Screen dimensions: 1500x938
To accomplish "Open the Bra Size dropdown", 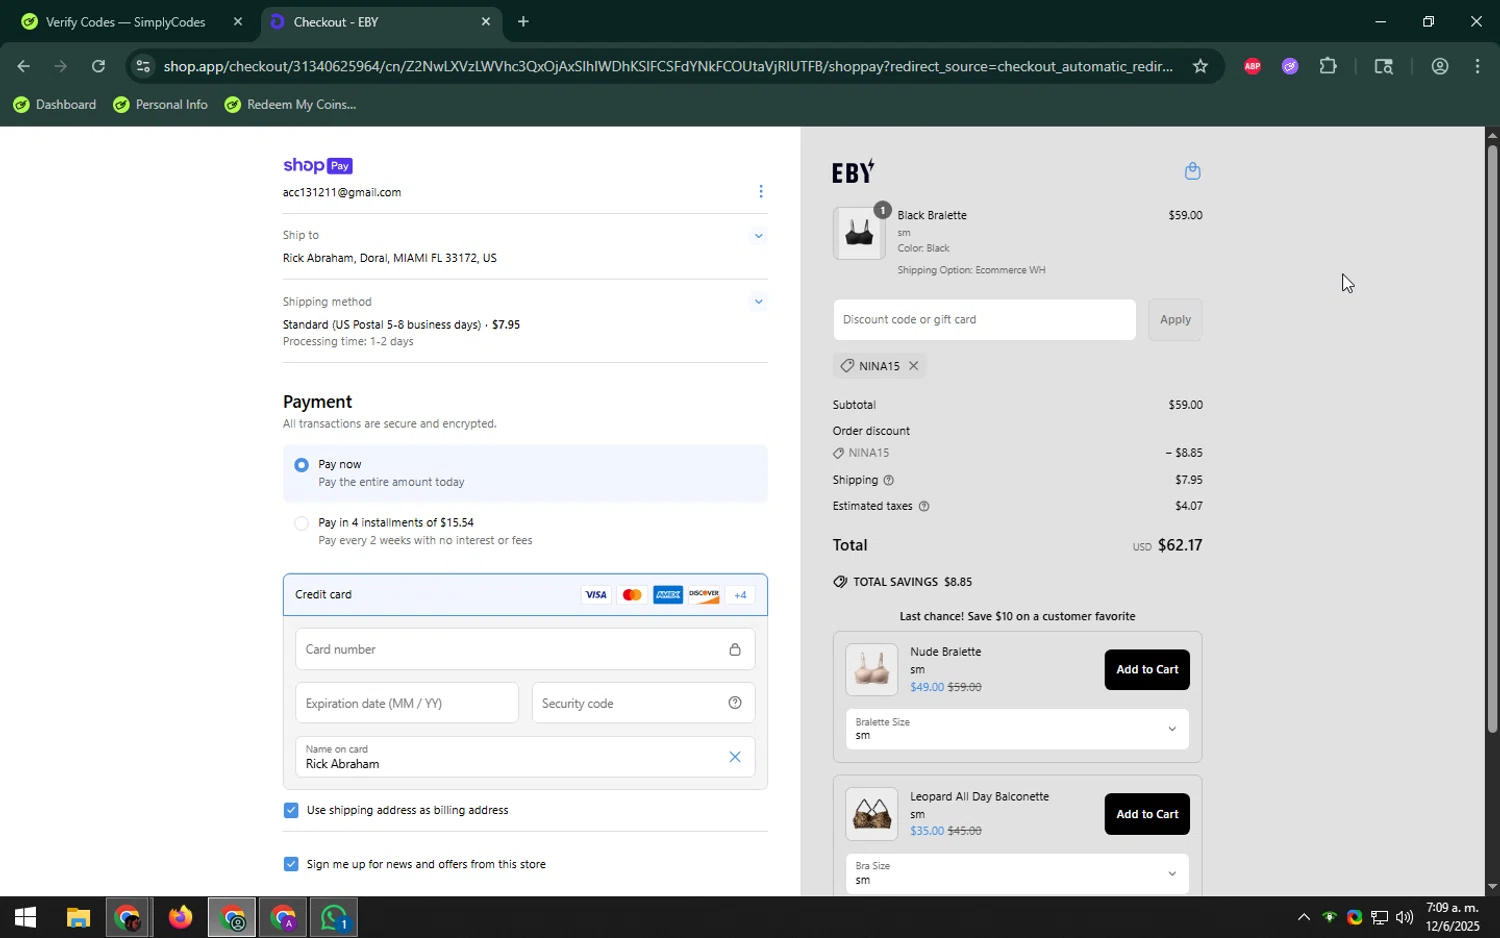I will tap(1017, 874).
